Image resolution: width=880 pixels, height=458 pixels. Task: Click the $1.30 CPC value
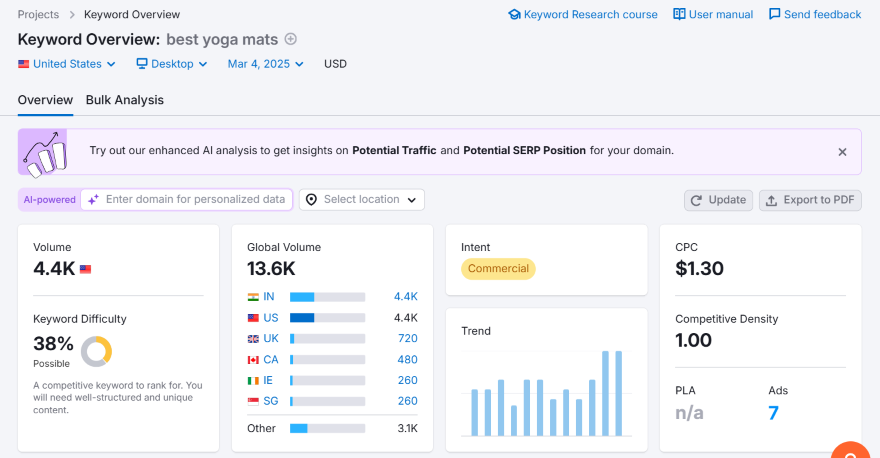click(x=699, y=269)
